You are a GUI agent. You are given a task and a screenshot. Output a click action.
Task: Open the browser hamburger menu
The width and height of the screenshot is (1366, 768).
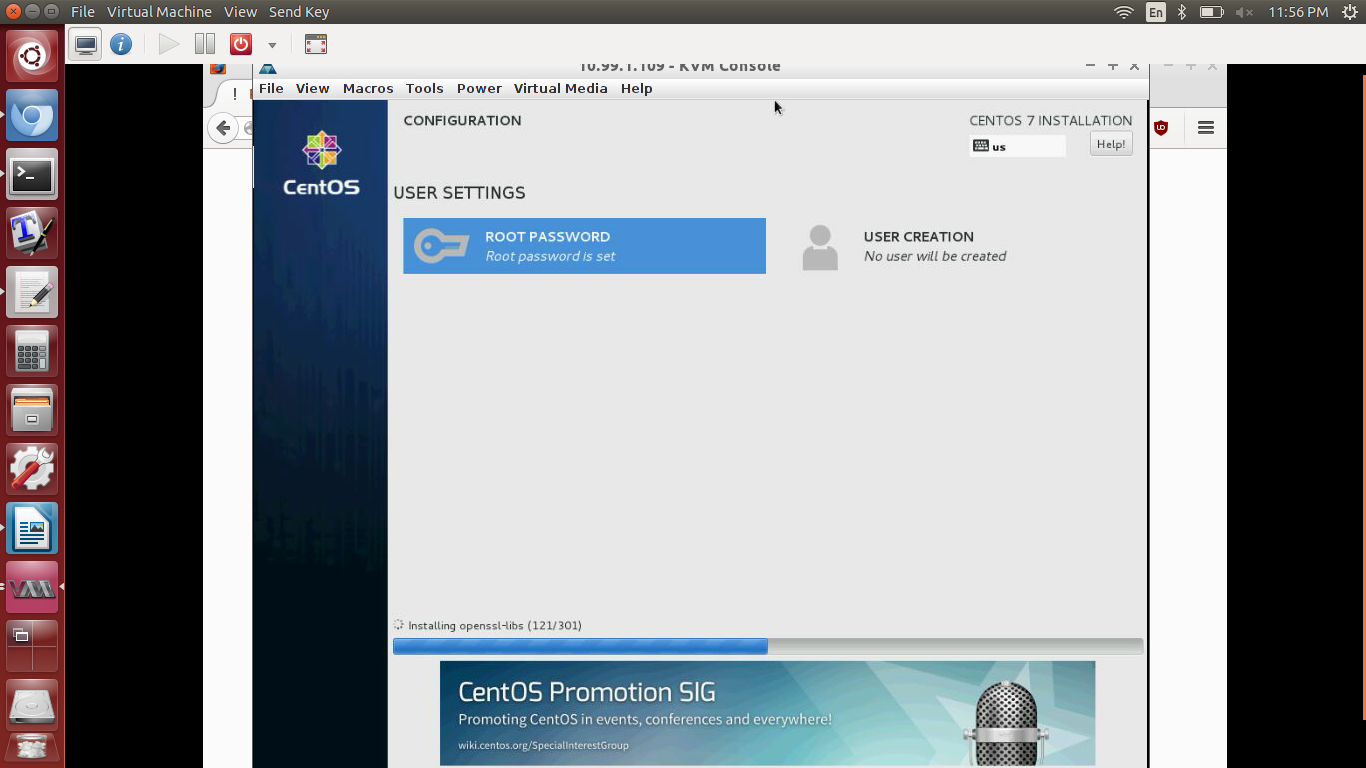click(1206, 128)
